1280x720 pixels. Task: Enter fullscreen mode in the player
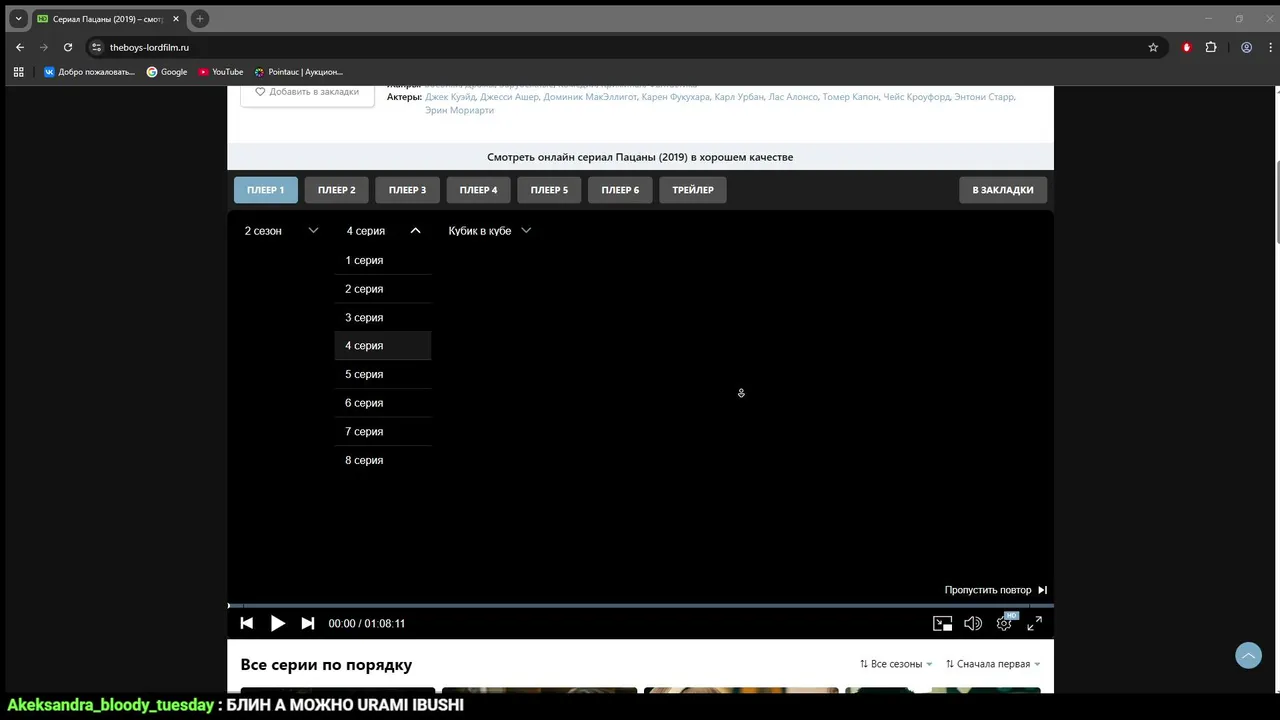[1035, 623]
